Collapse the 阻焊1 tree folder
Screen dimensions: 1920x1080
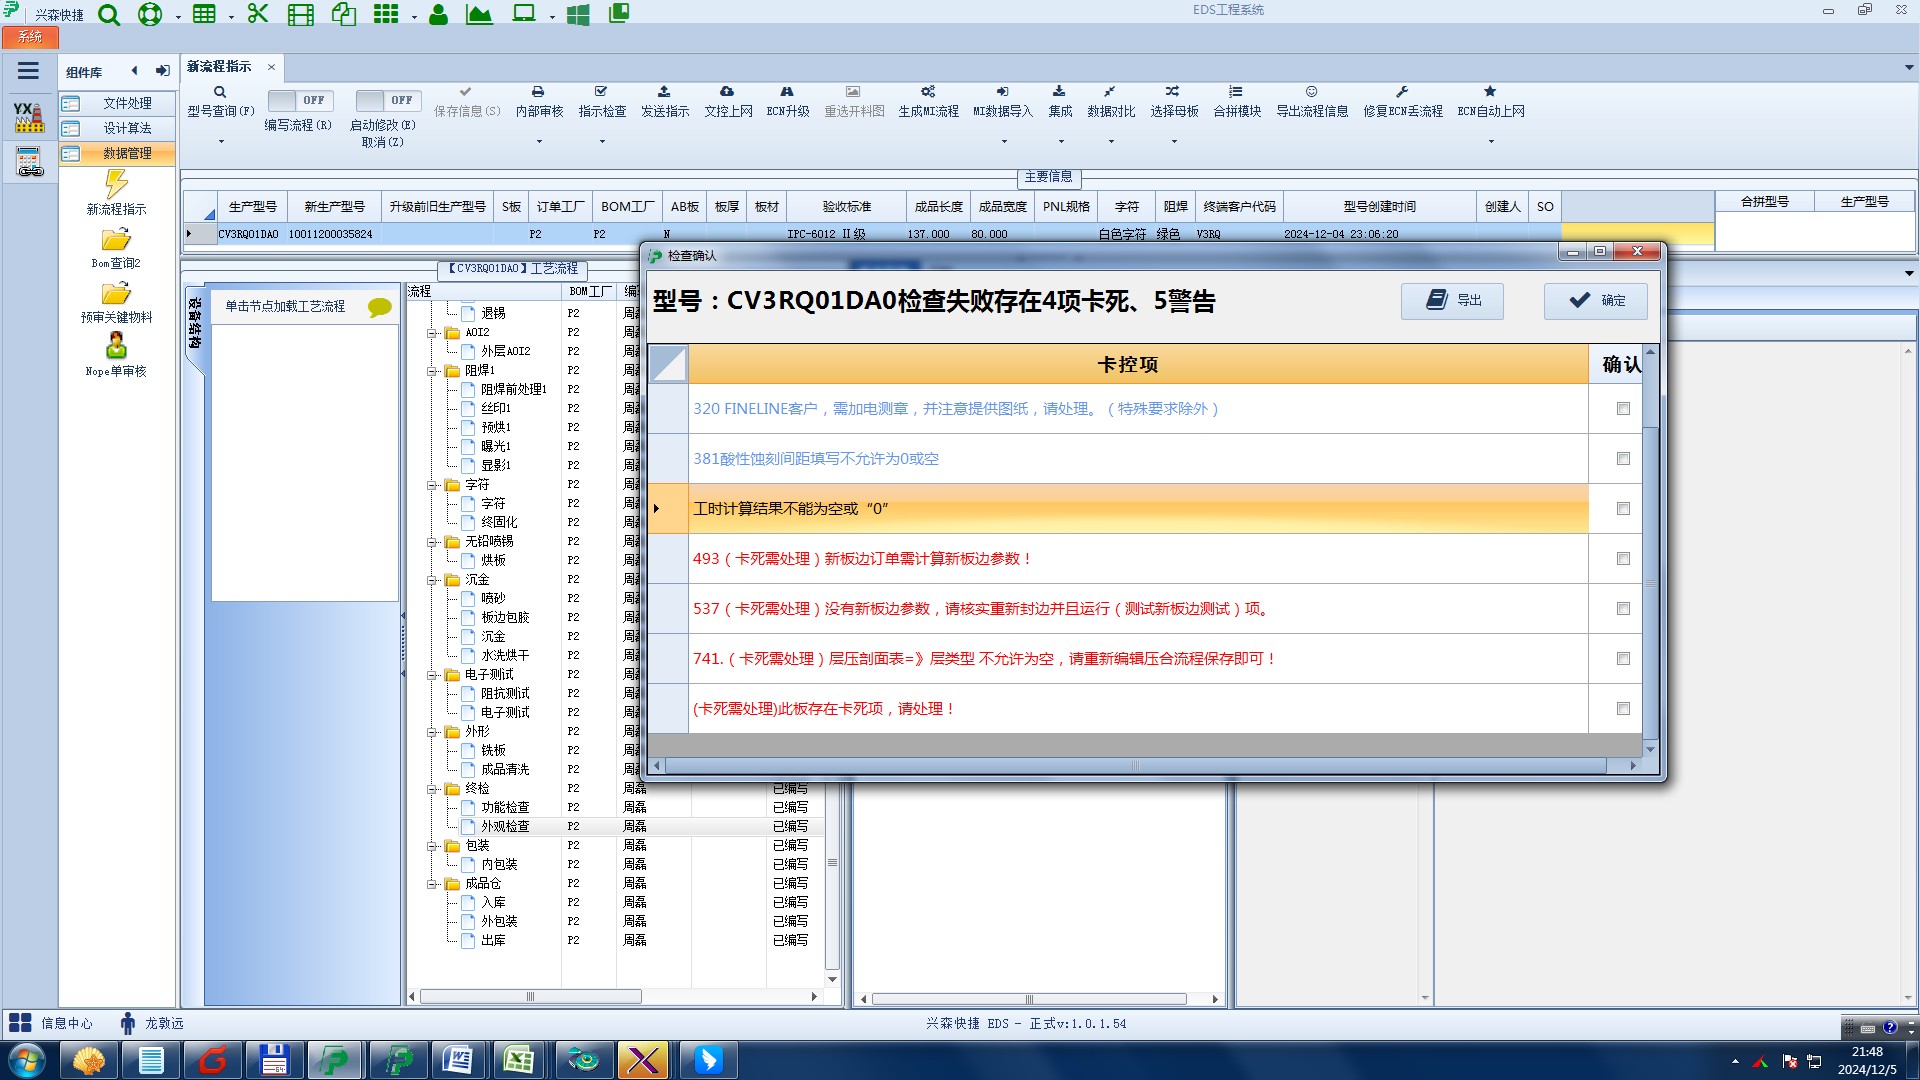tap(433, 371)
